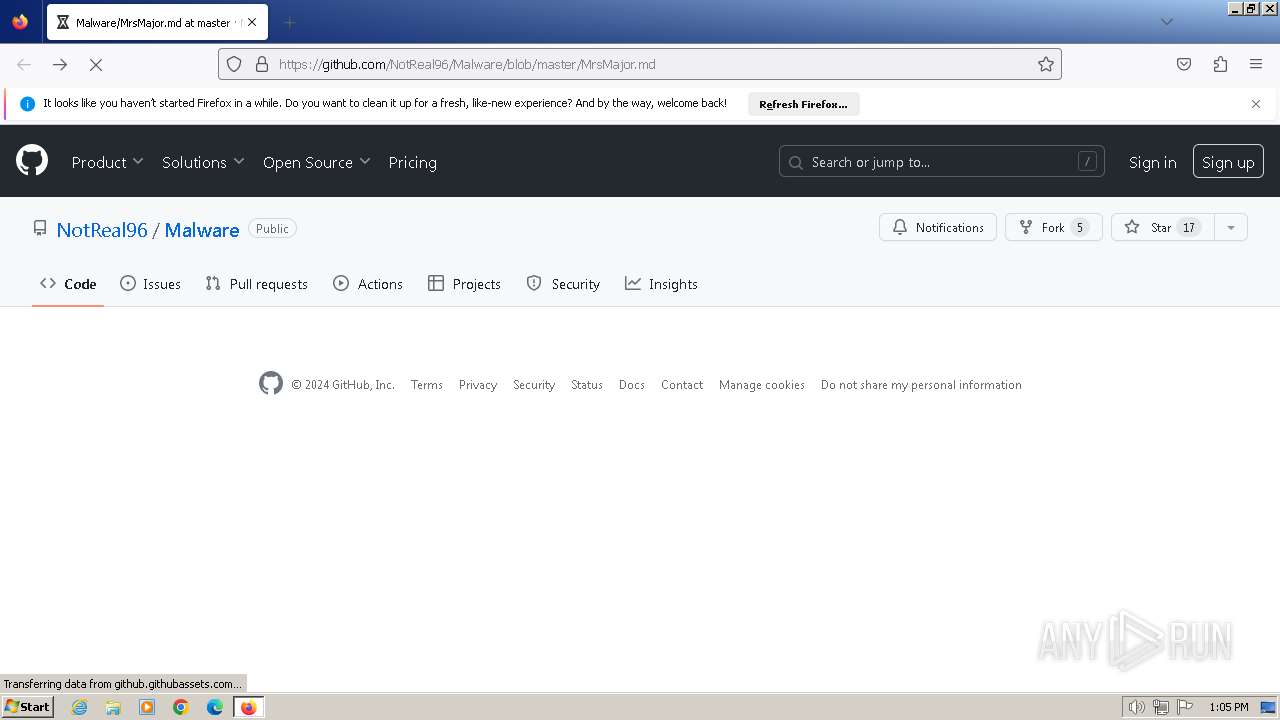Click the Firefox taskbar button
The height and width of the screenshot is (720, 1280).
coord(249,707)
